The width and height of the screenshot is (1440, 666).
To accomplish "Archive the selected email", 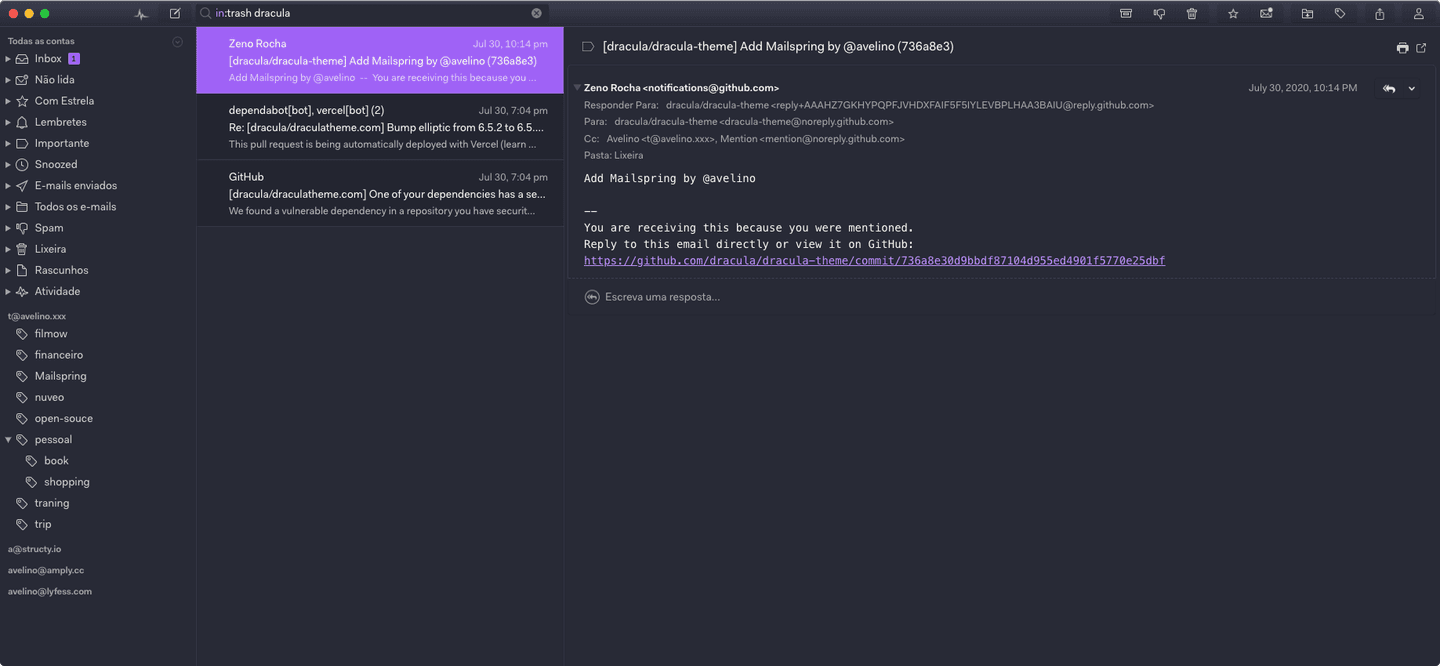I will [x=1126, y=13].
